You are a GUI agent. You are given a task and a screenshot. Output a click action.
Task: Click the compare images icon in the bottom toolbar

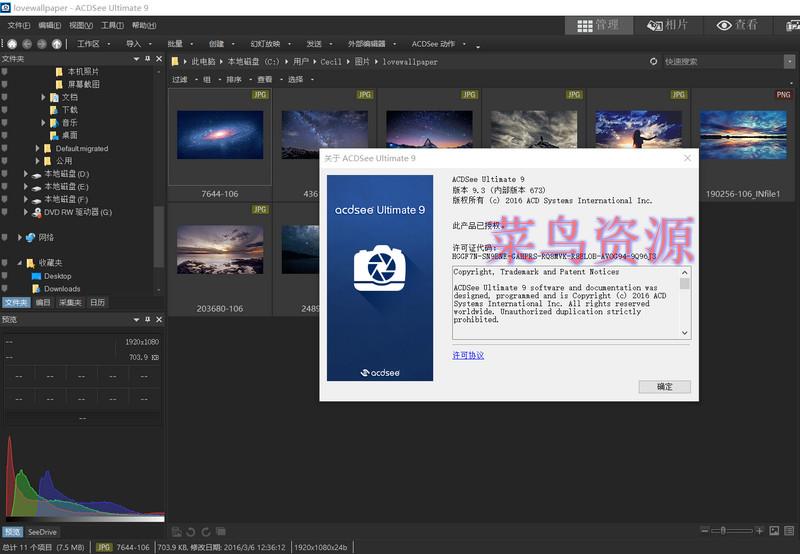(x=221, y=532)
